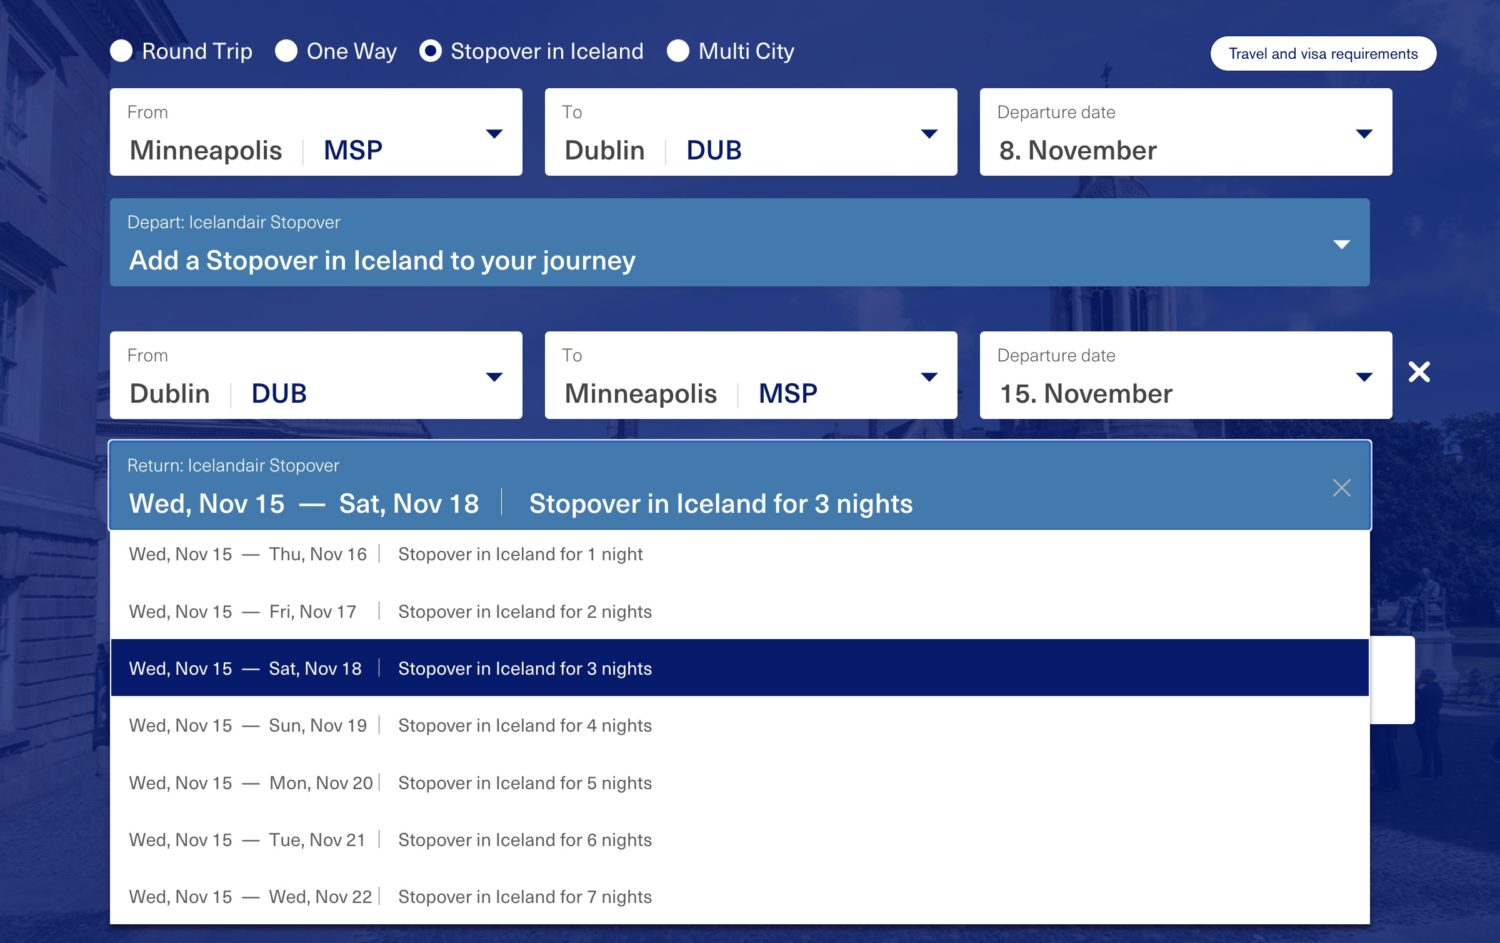Screen dimensions: 1500x943
Task: Pick the highlighted 3 nights stopover option
Action: pyautogui.click(x=740, y=668)
